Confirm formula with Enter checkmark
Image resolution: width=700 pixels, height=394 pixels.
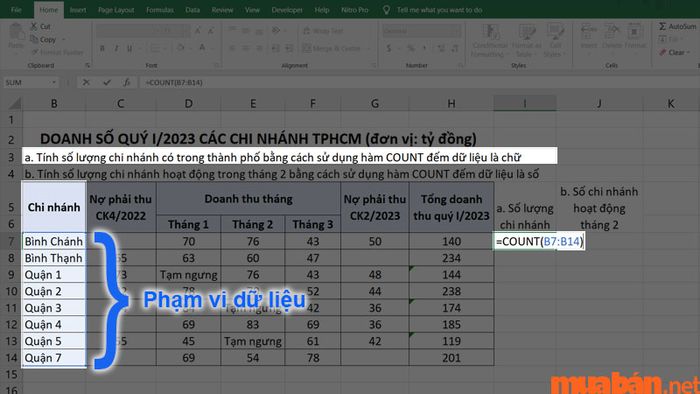click(x=107, y=83)
